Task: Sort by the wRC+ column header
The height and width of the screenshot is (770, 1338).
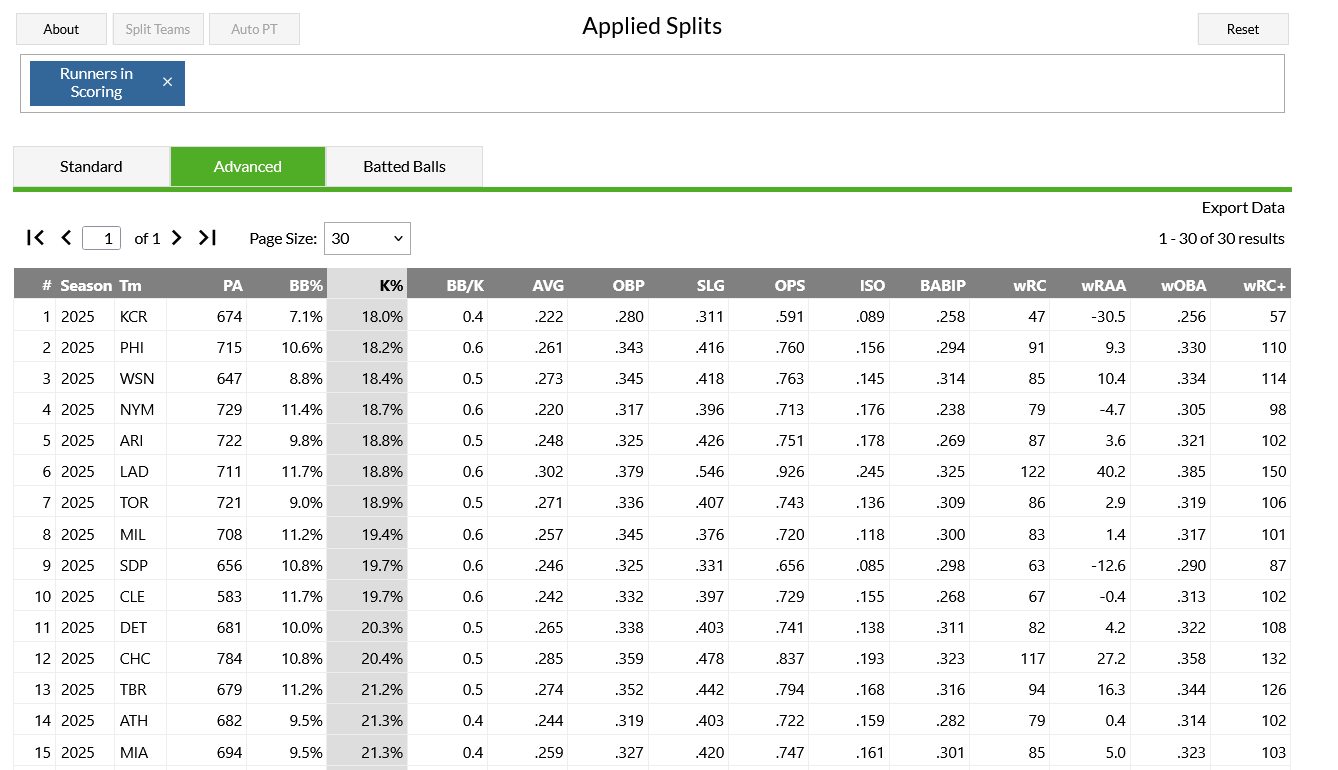Action: click(1264, 285)
